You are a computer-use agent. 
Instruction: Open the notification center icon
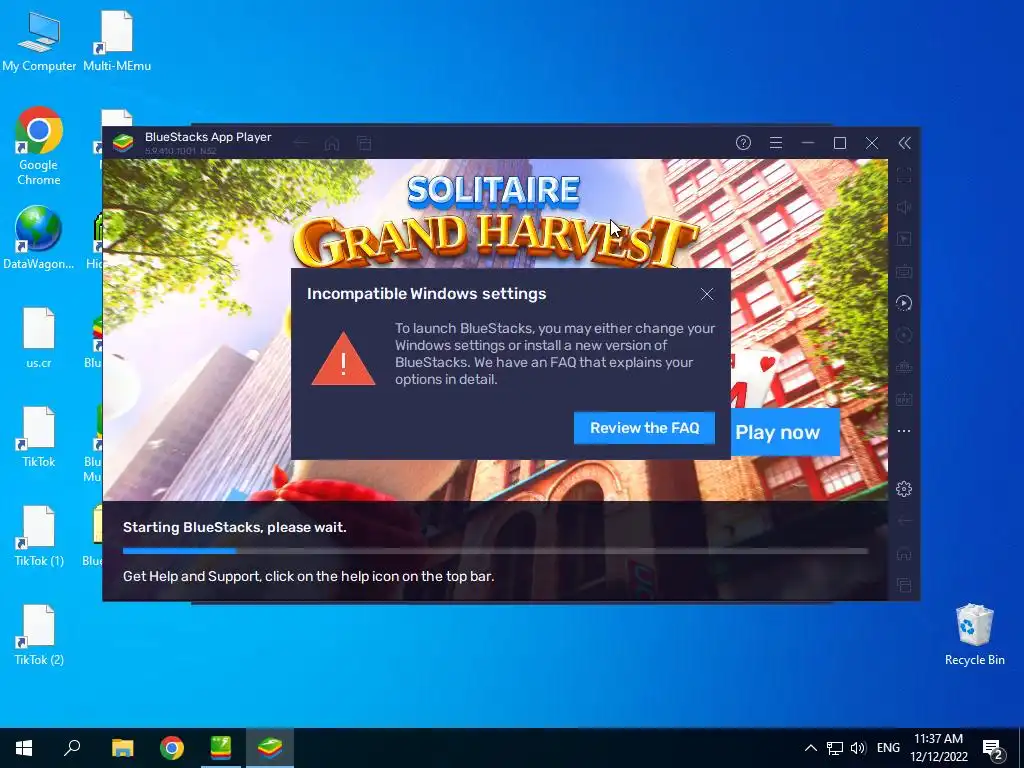(993, 750)
